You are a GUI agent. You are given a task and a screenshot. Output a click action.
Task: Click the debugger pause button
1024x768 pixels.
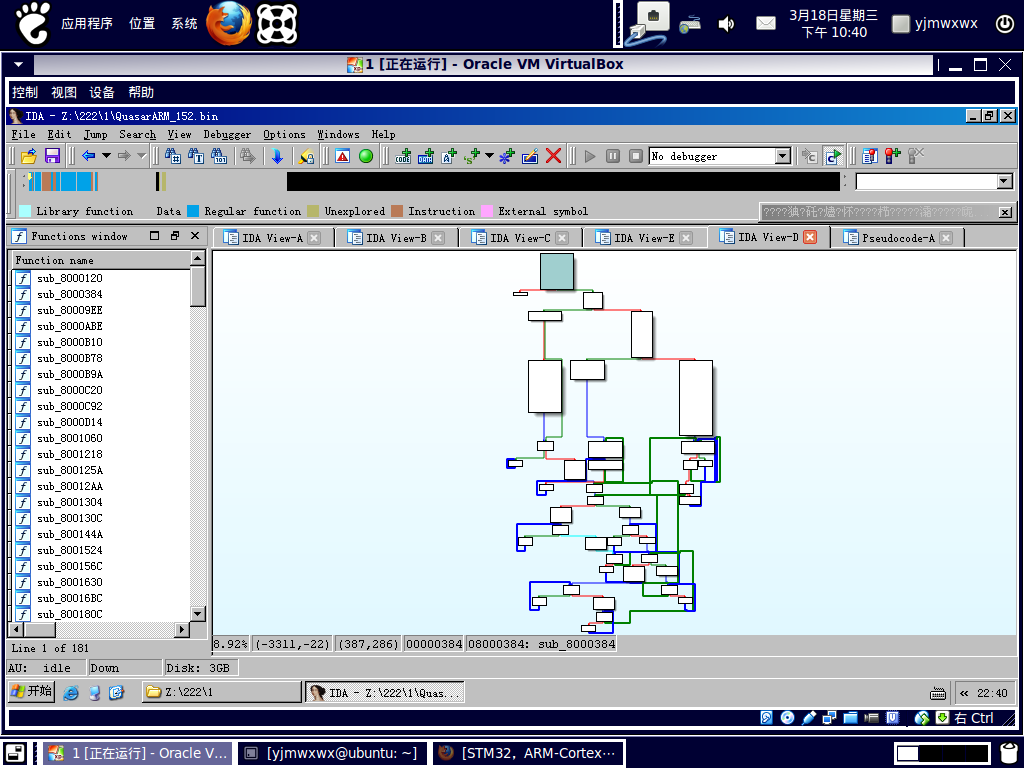pos(613,156)
